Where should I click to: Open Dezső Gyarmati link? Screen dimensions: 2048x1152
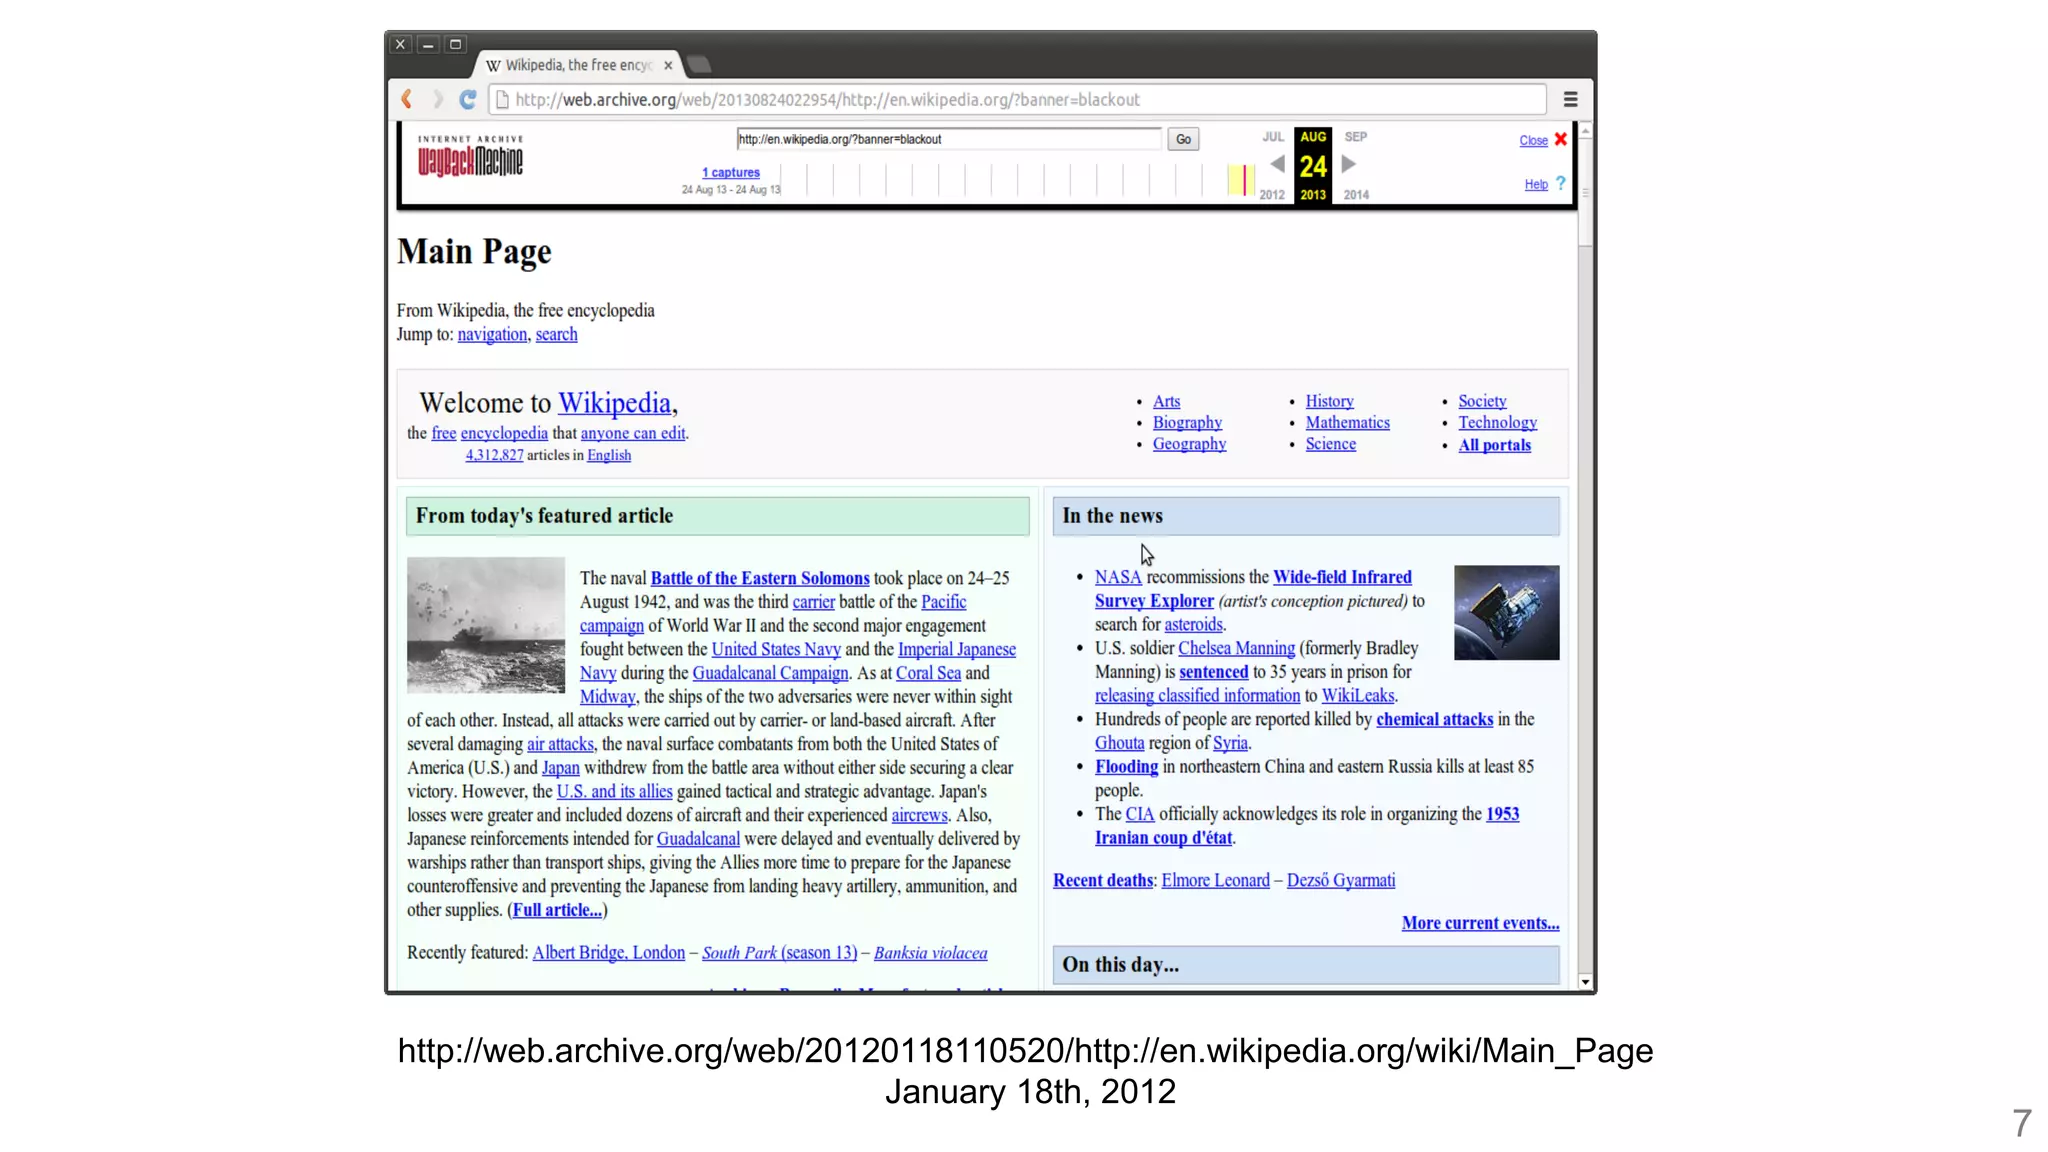click(x=1340, y=880)
